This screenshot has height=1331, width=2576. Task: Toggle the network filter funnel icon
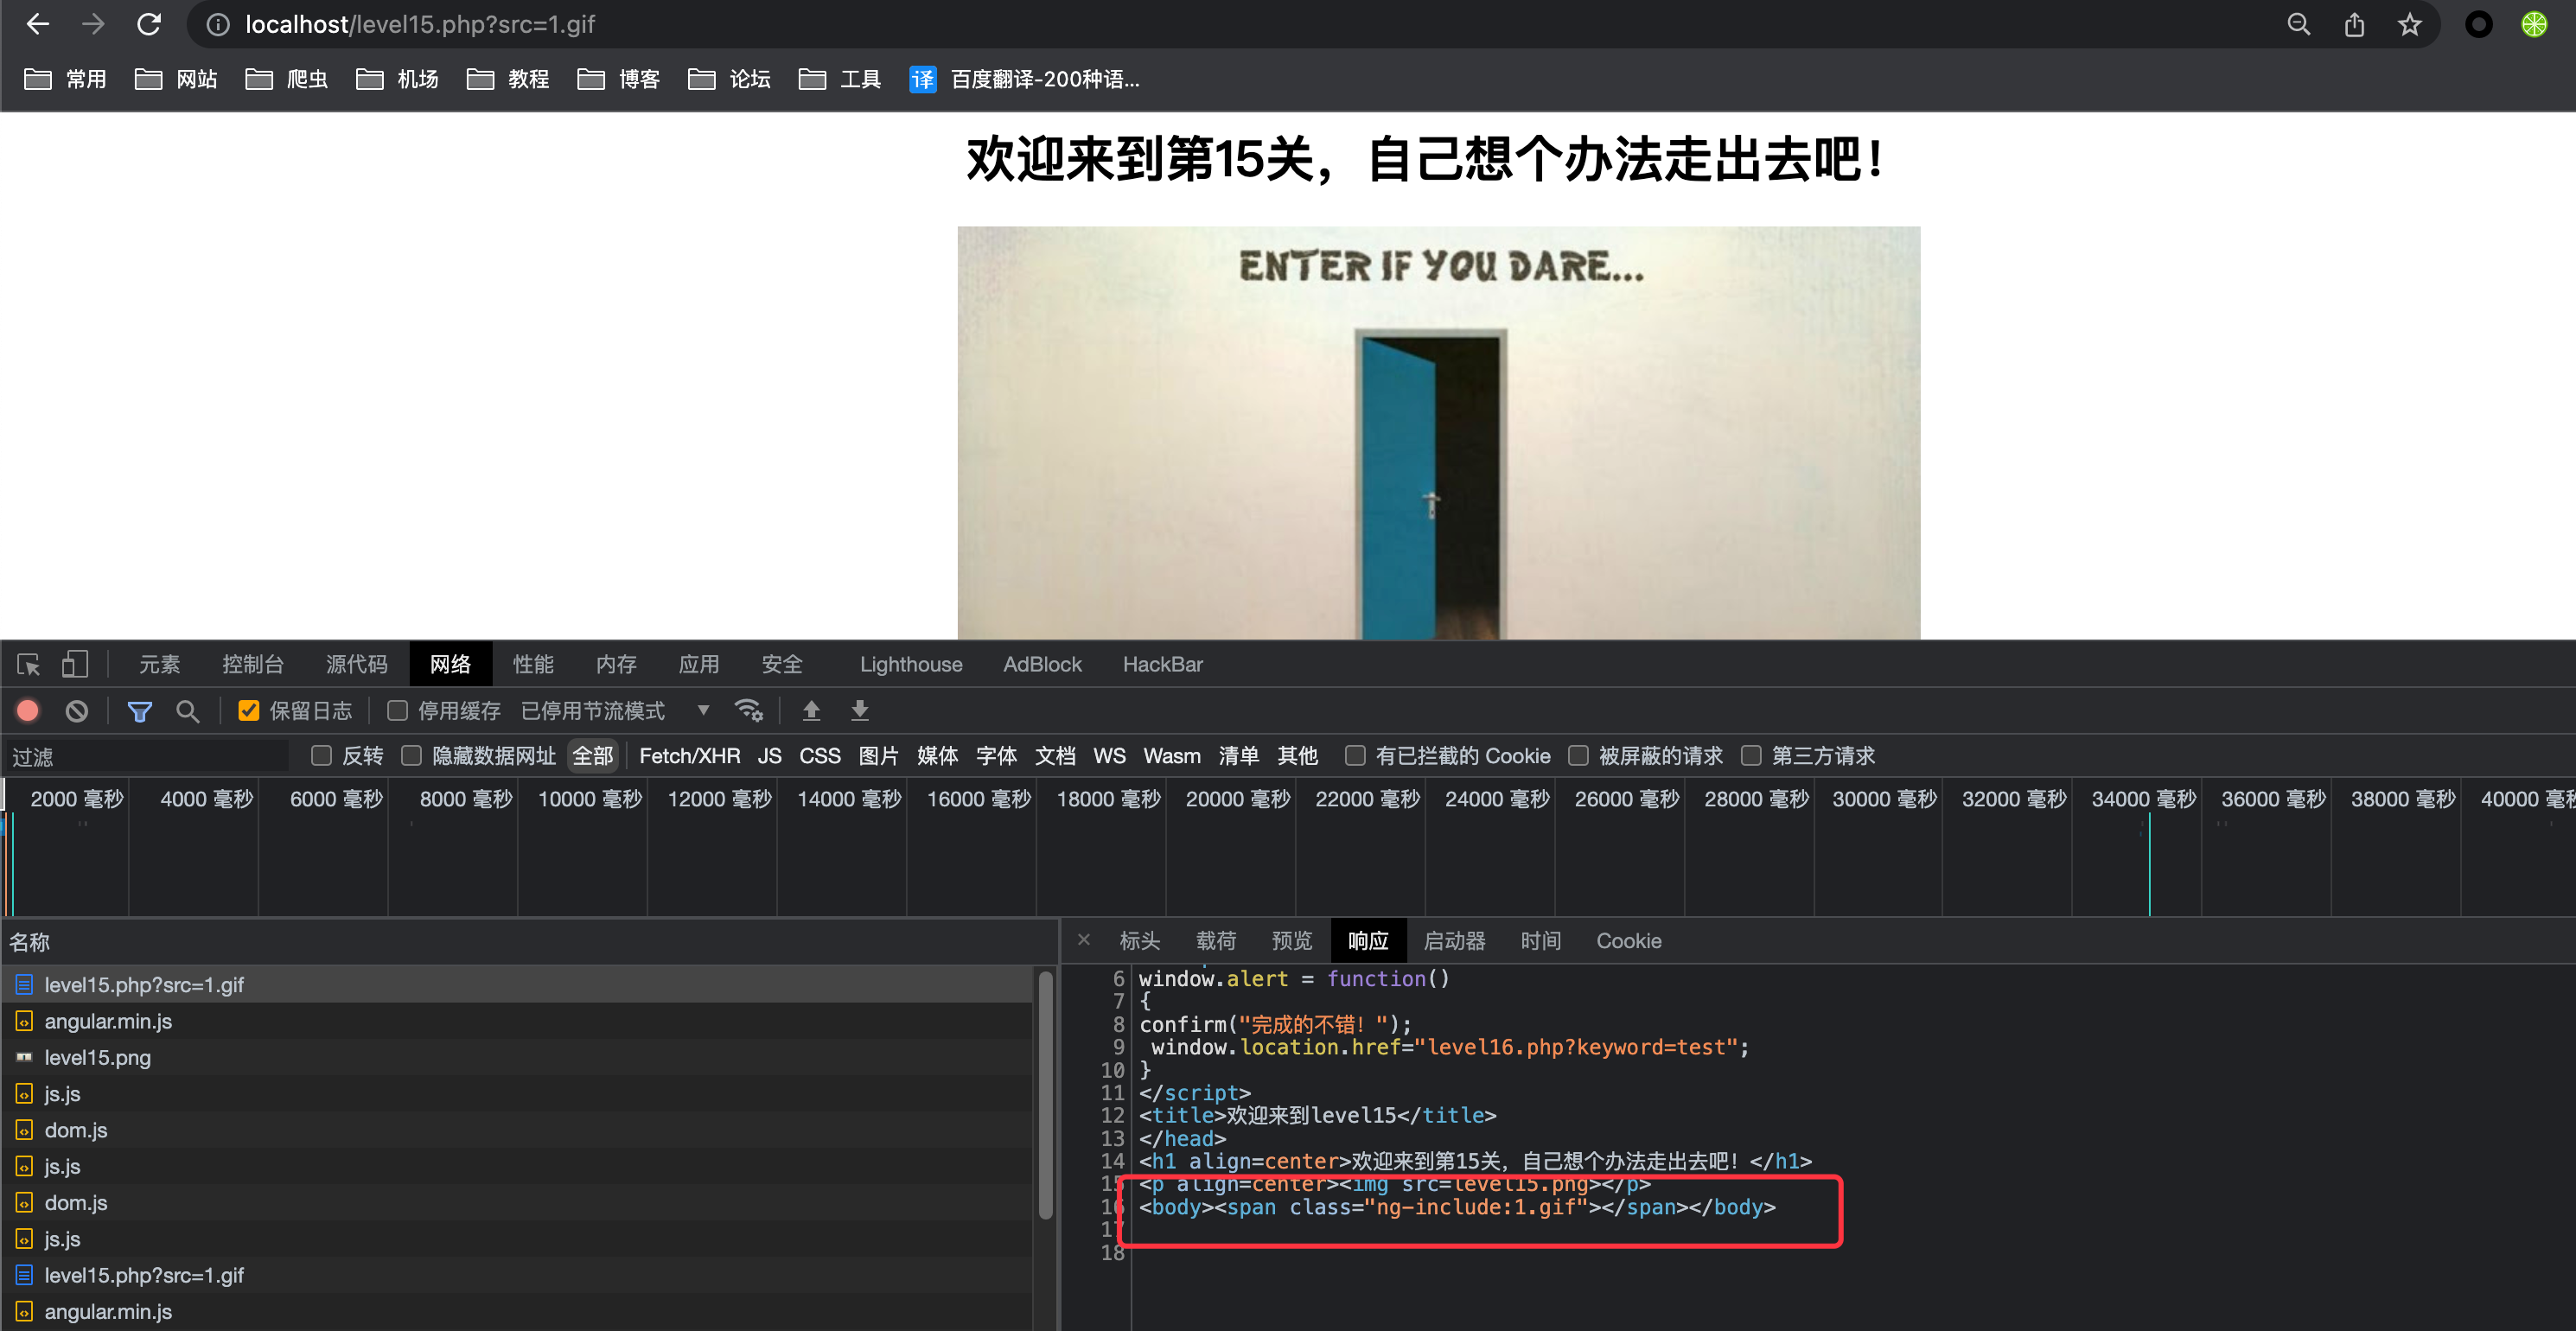(x=139, y=711)
